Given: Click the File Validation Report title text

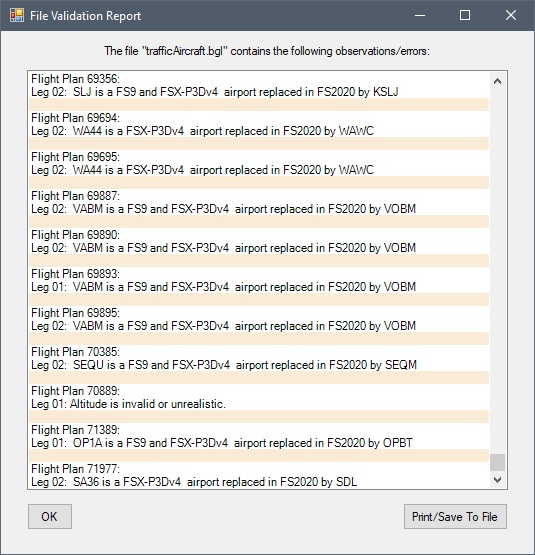Looking at the screenshot, I should coord(85,16).
